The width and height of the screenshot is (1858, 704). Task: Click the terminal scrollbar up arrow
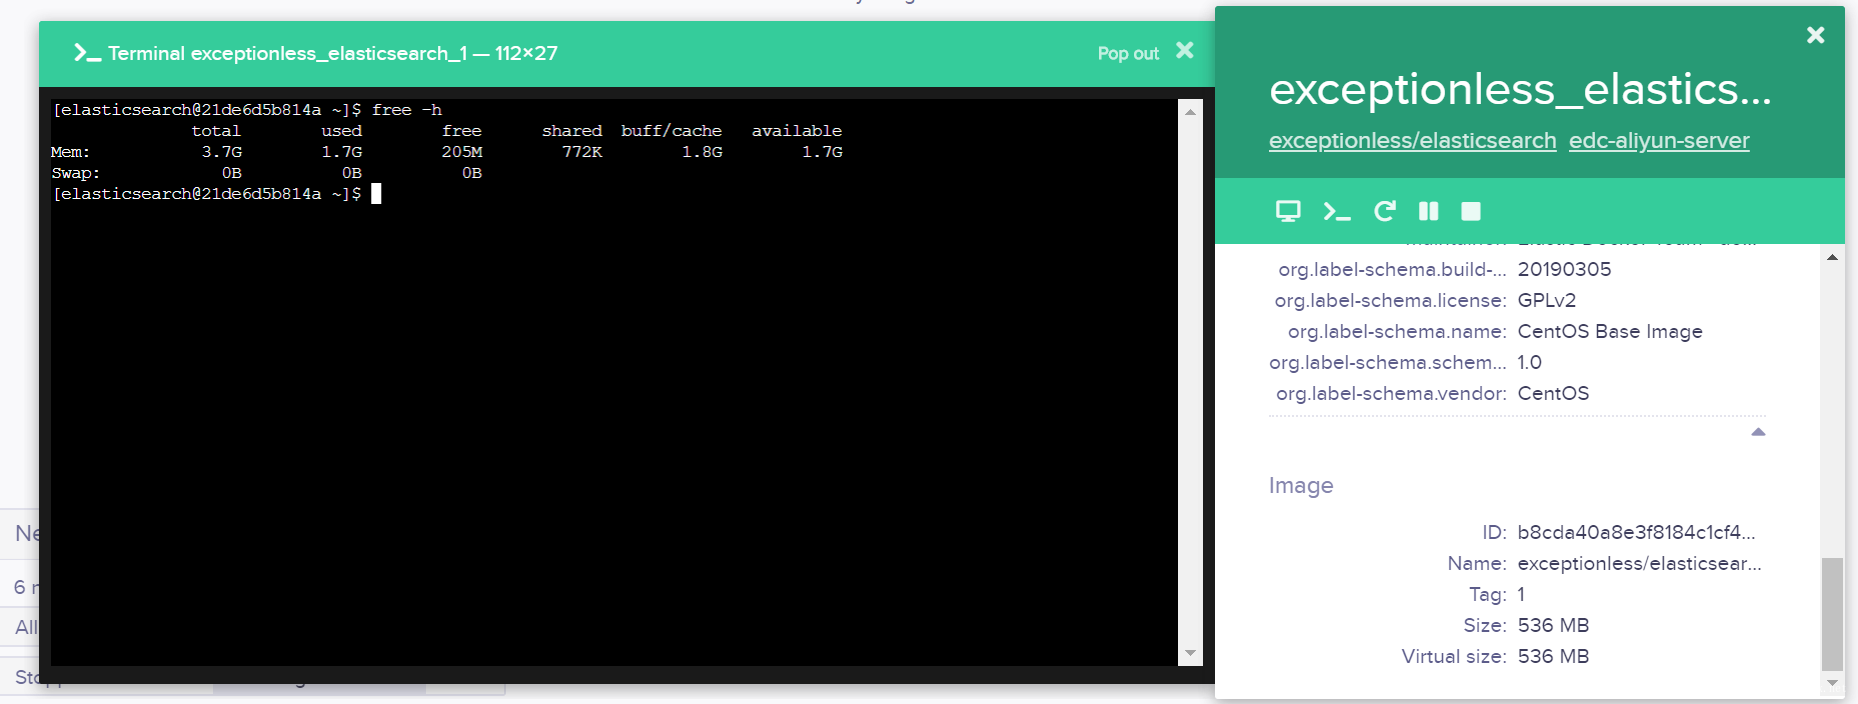pyautogui.click(x=1190, y=112)
